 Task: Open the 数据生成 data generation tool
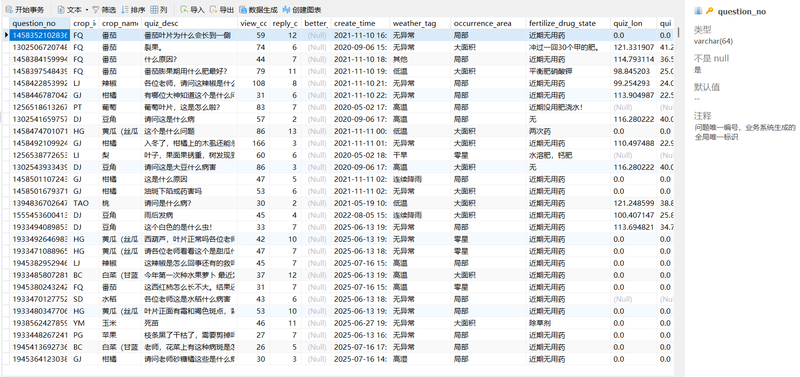pyautogui.click(x=258, y=10)
